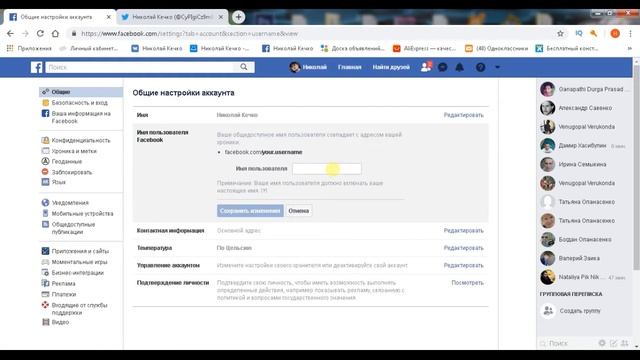Open Безопасность и вход settings
This screenshot has width=640, height=360.
click(x=80, y=103)
